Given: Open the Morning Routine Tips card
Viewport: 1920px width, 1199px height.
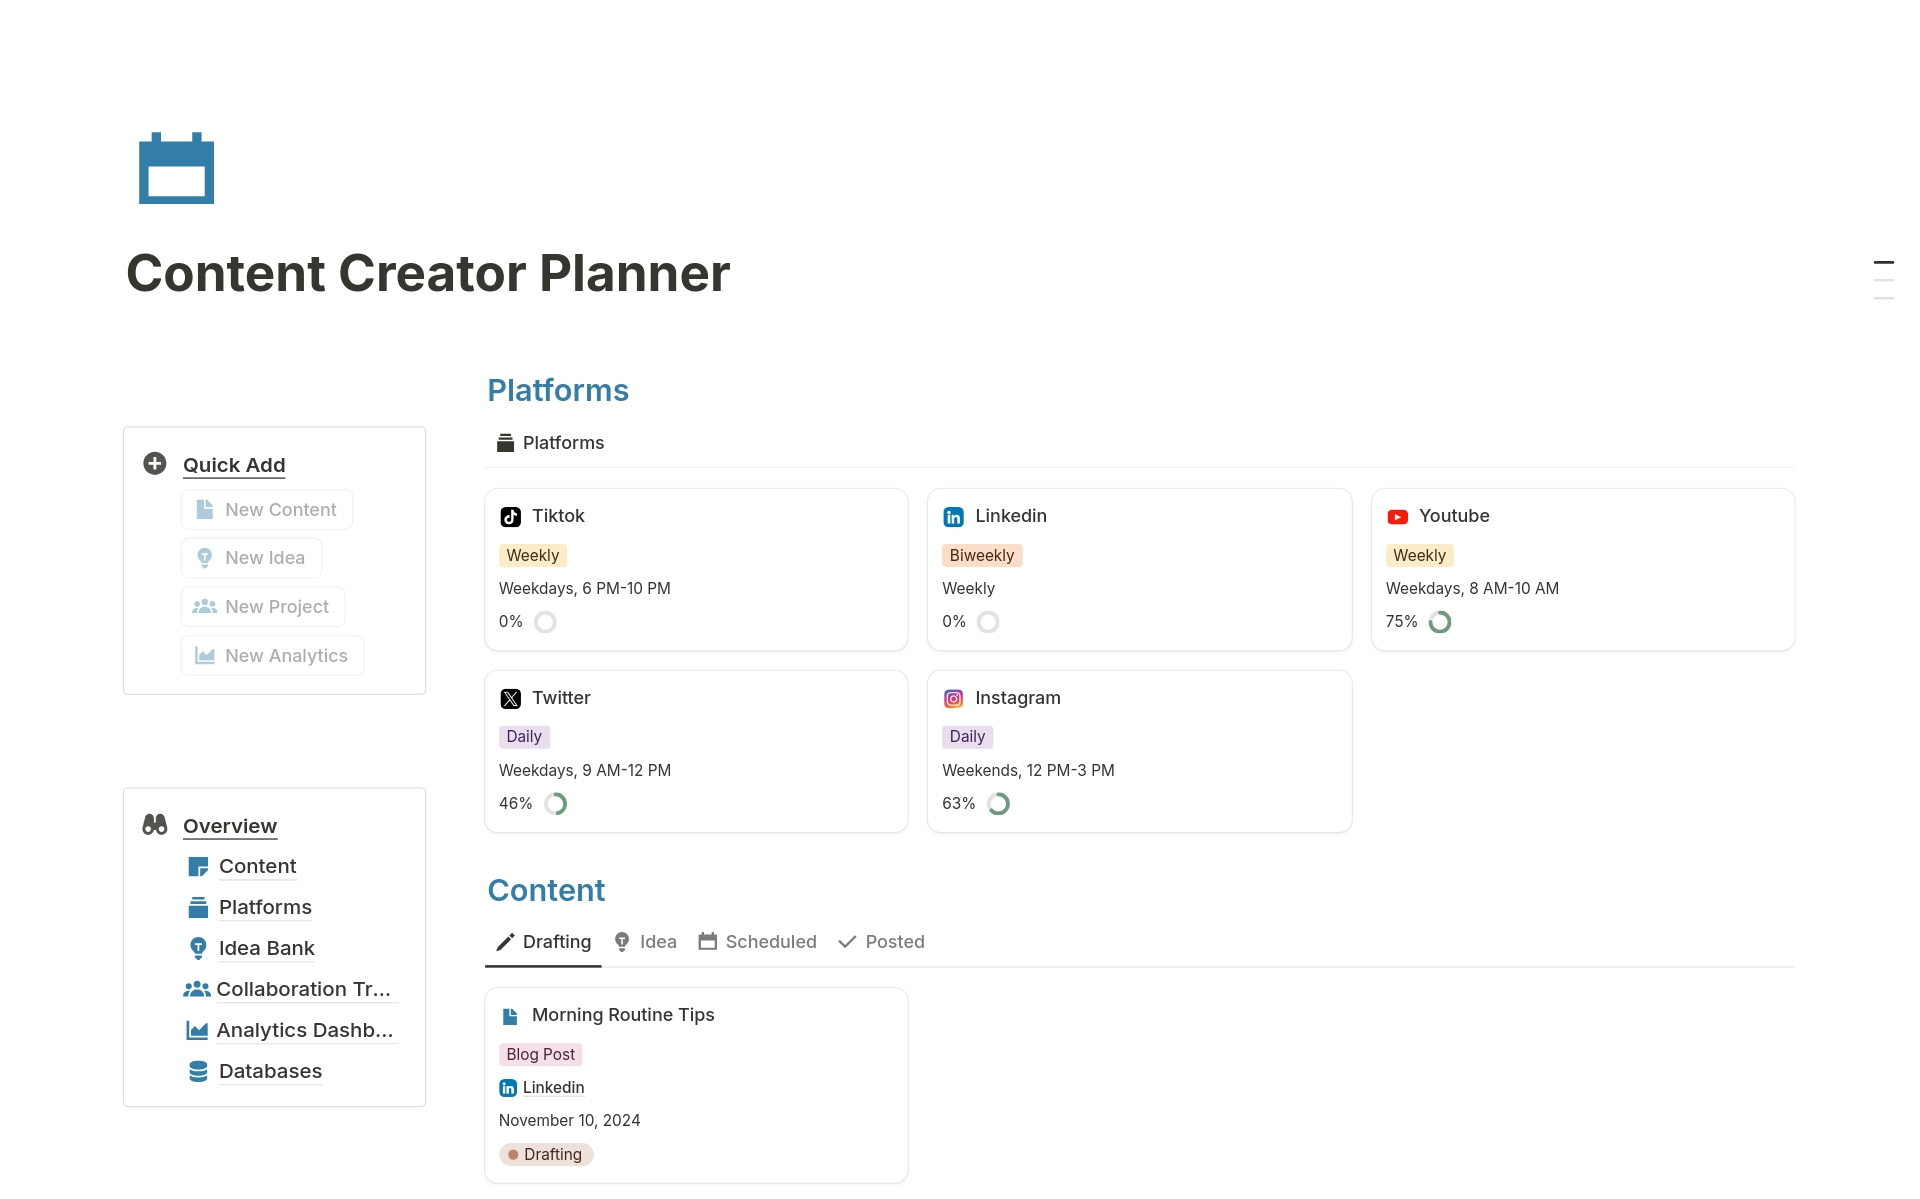Looking at the screenshot, I should click(623, 1015).
